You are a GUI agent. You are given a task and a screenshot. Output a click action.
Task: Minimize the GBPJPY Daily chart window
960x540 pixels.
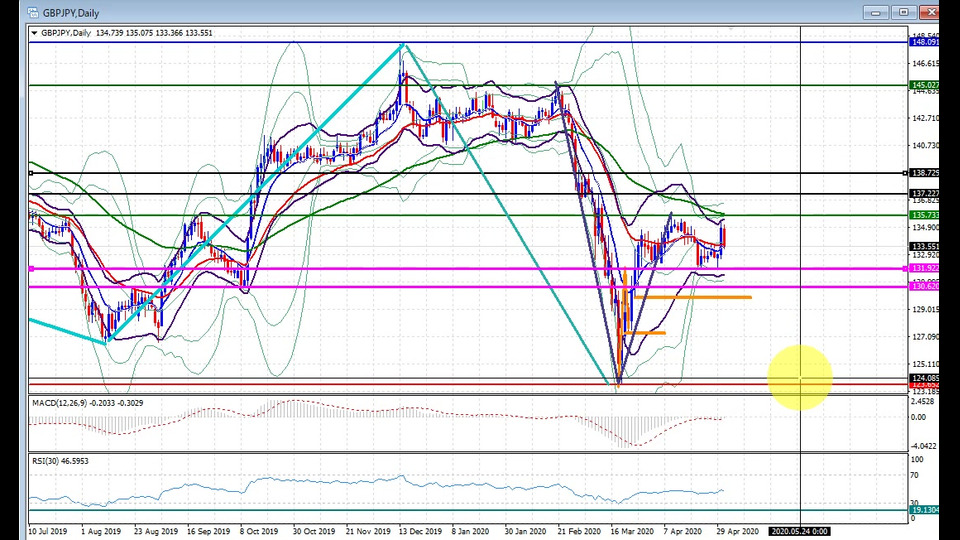[876, 12]
